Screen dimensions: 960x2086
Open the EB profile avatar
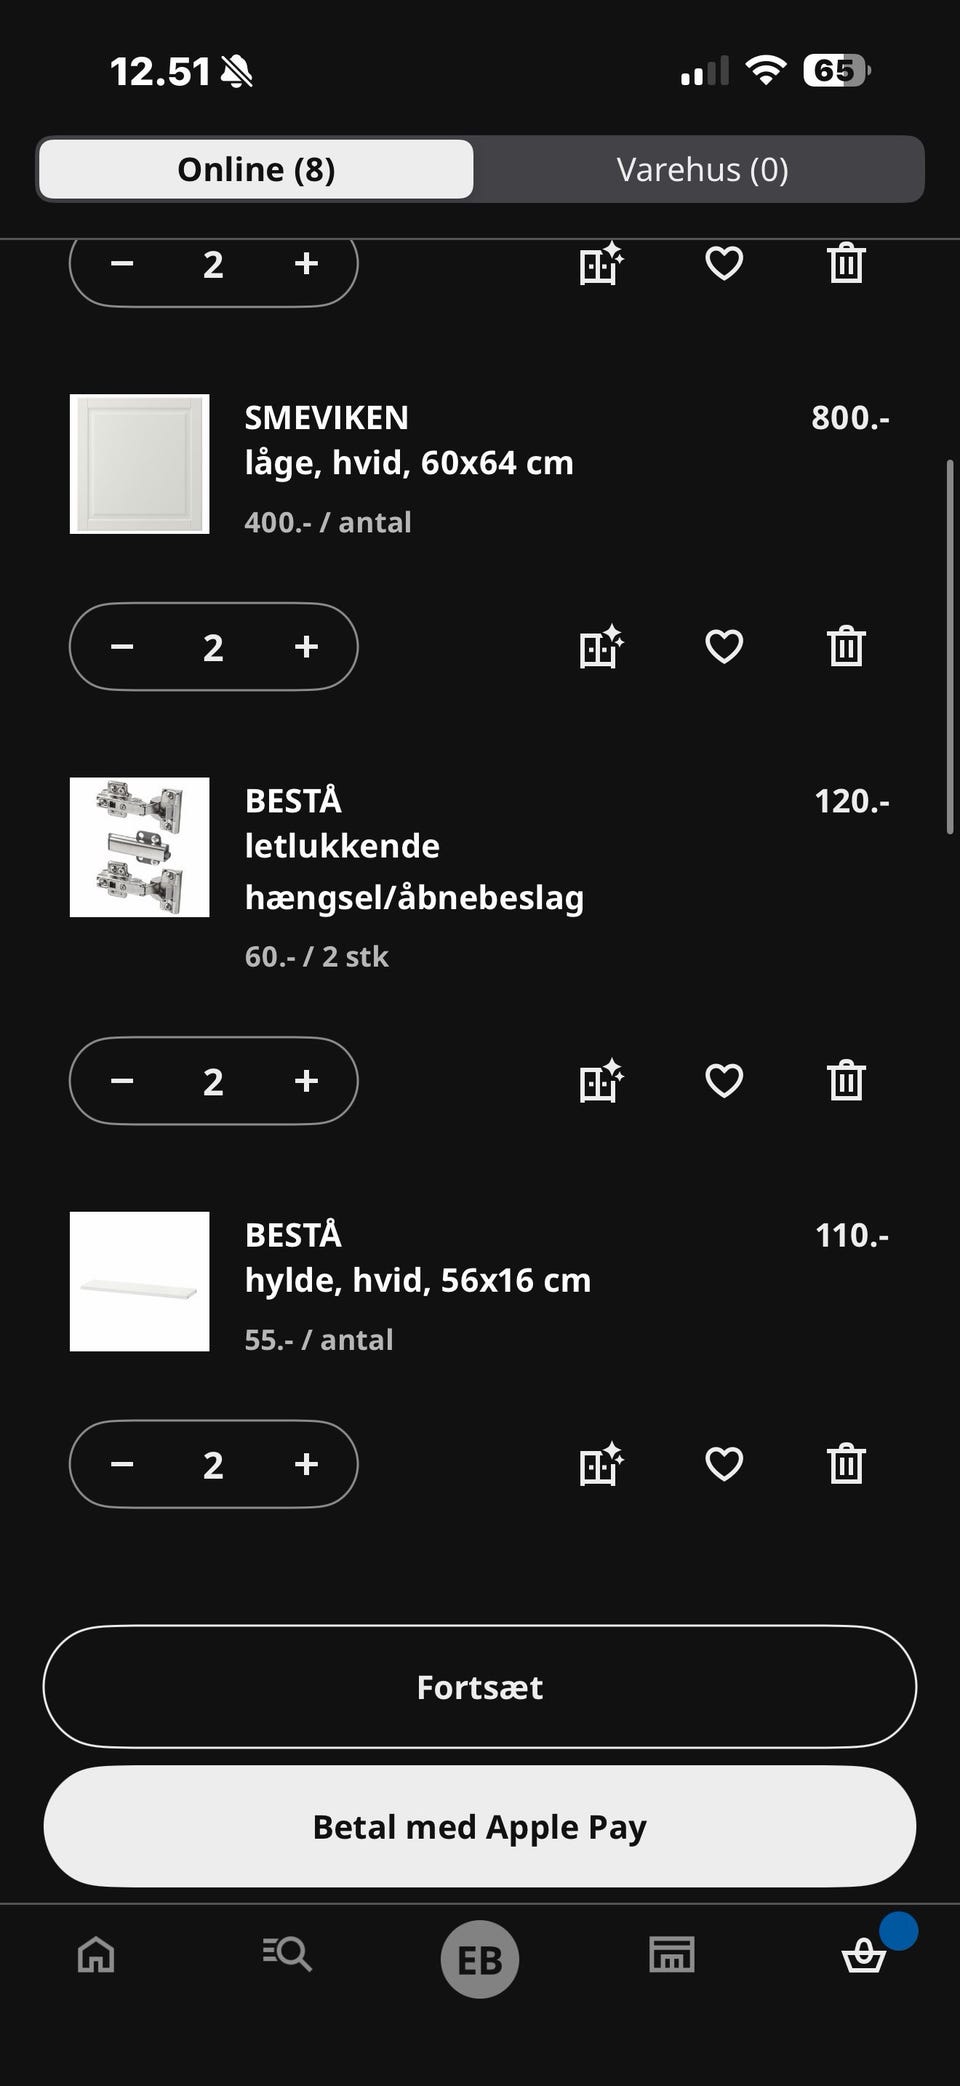(480, 1959)
